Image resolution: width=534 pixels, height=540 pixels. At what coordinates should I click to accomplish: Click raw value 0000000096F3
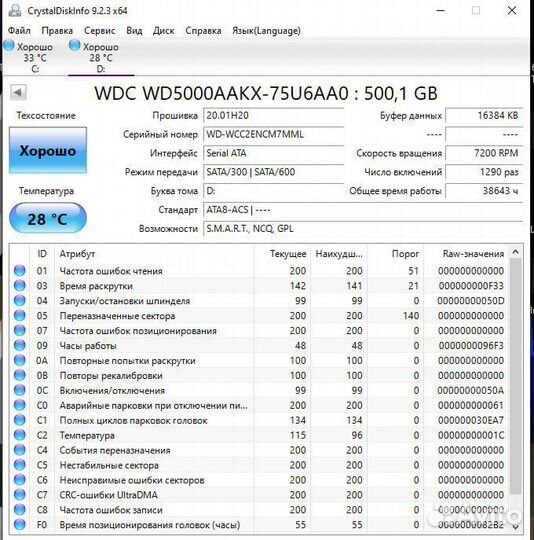(x=471, y=345)
